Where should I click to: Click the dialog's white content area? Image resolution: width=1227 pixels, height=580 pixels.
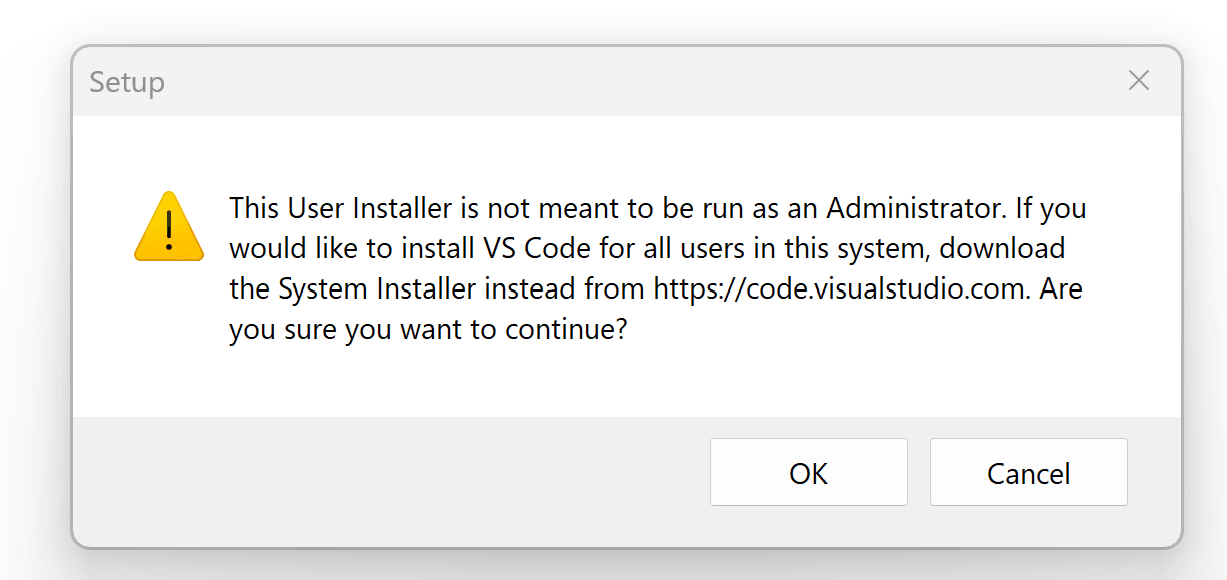pos(600,380)
